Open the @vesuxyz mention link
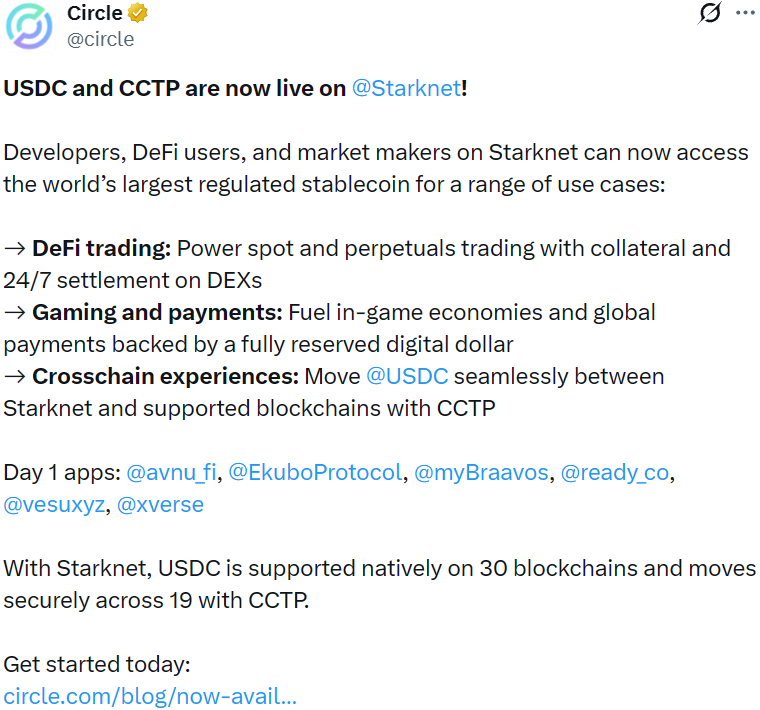The width and height of the screenshot is (760, 710). tap(54, 504)
